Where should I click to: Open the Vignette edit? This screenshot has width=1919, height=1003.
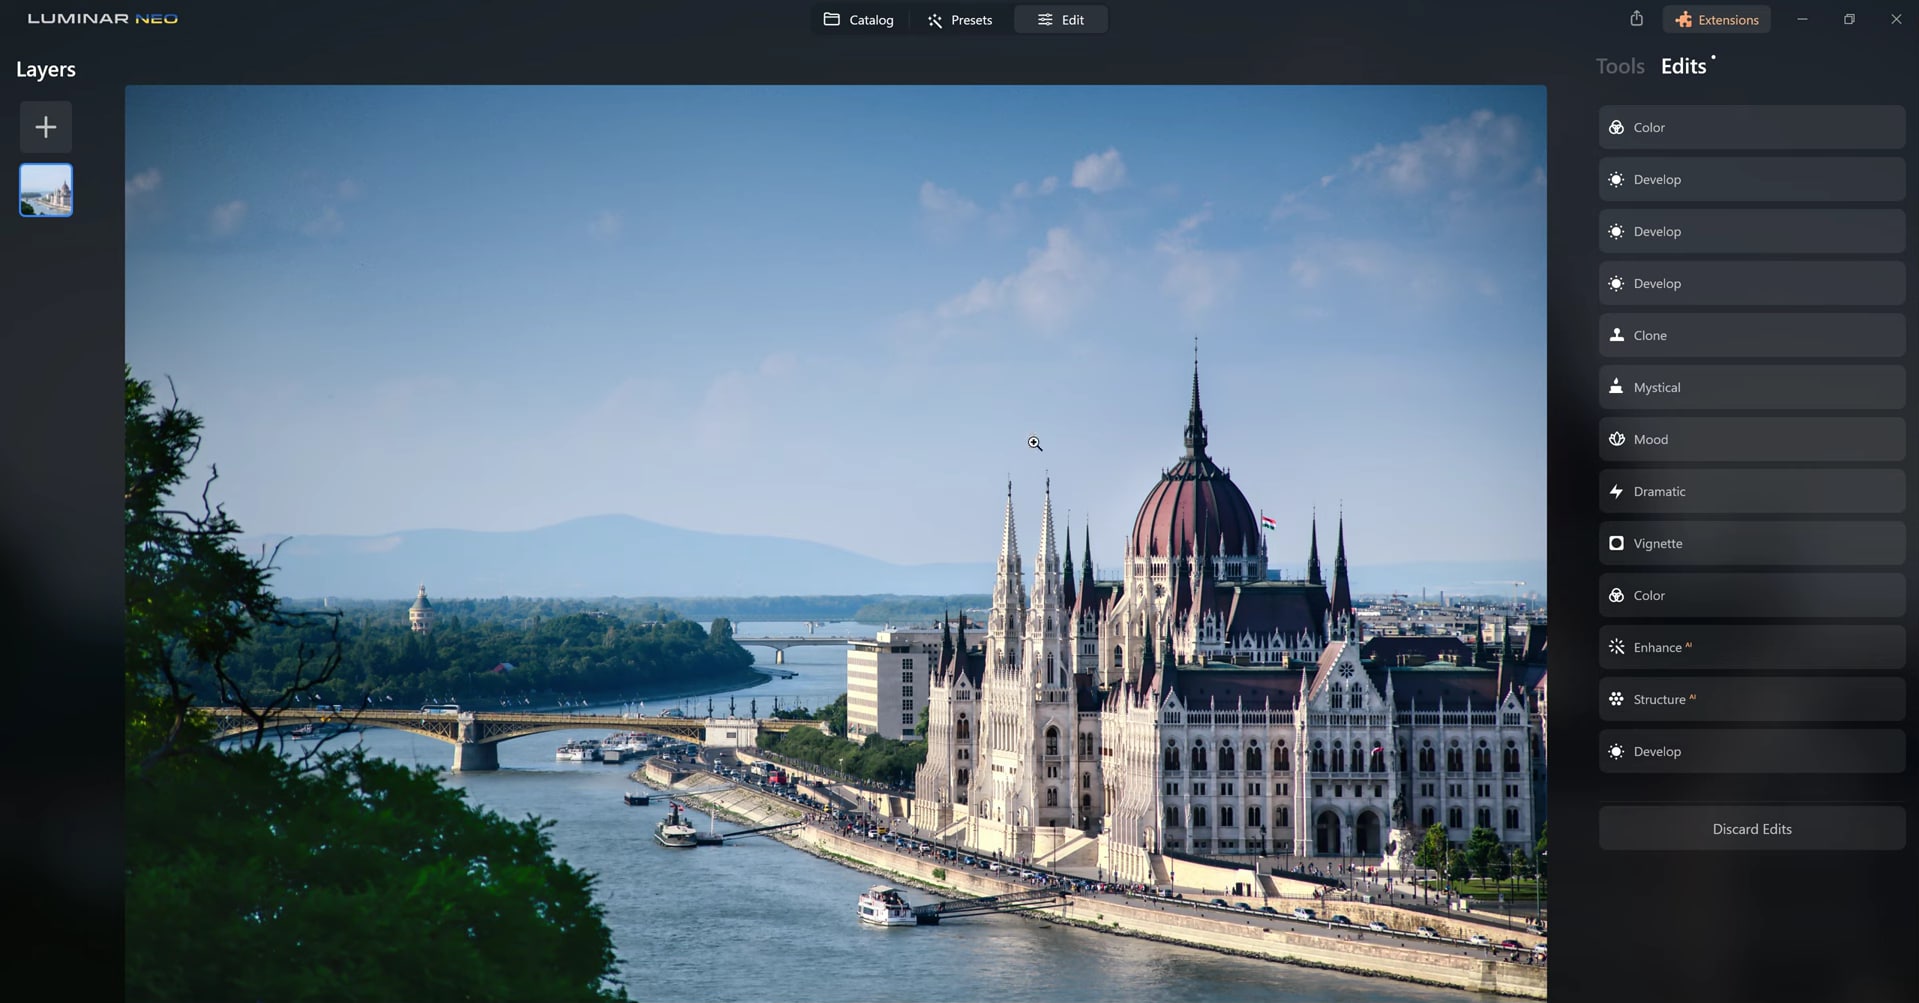(1752, 544)
